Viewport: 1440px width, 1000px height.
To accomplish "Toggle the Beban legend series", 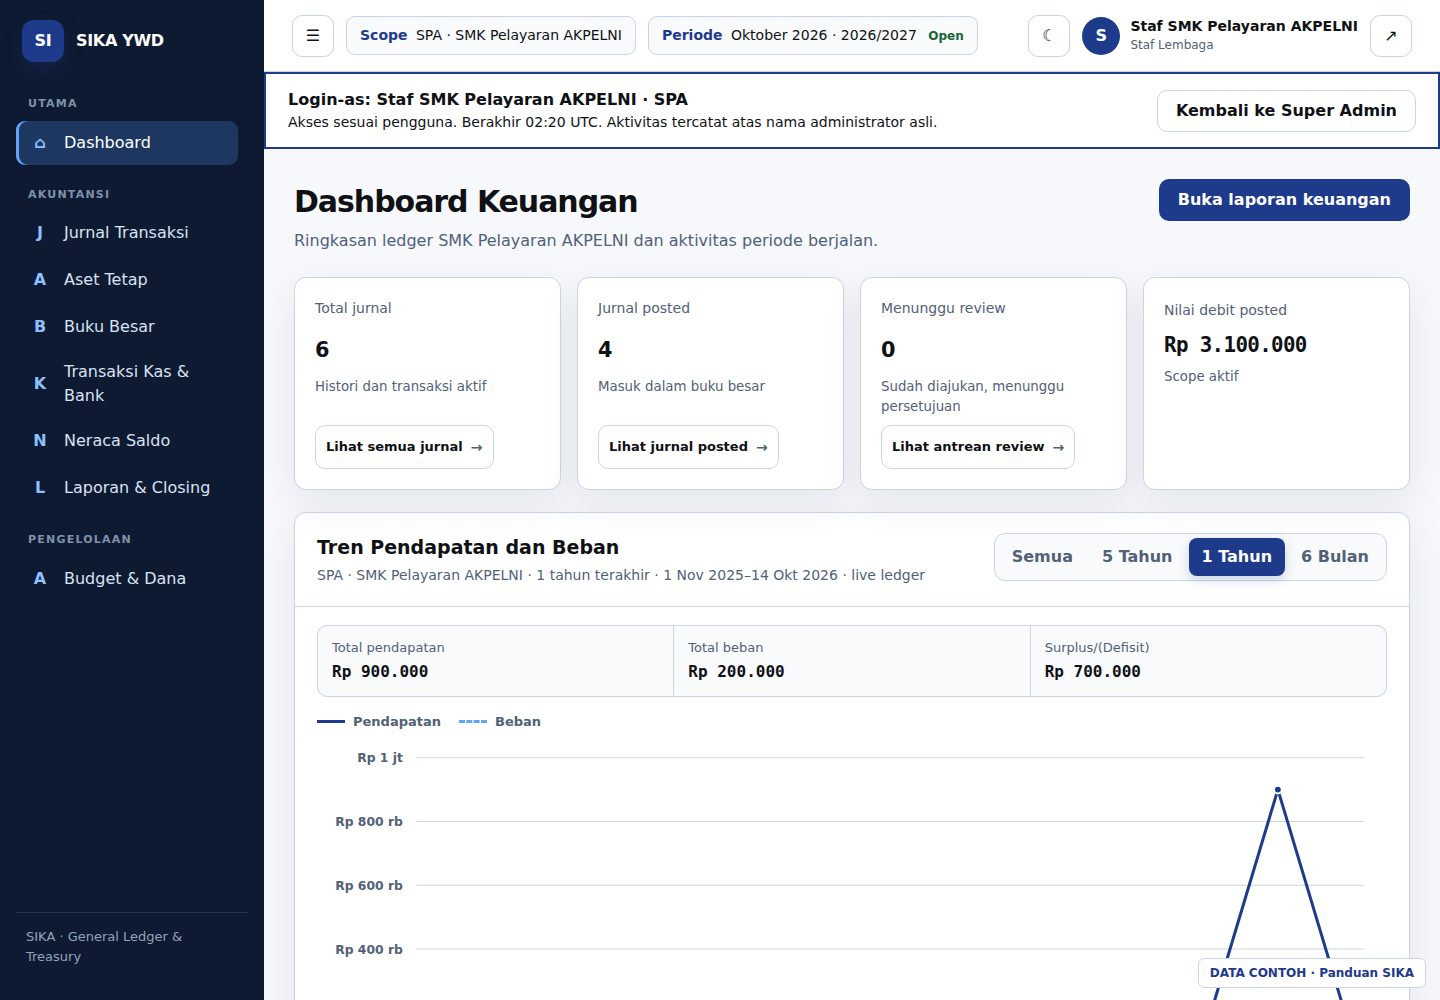I will pyautogui.click(x=500, y=722).
